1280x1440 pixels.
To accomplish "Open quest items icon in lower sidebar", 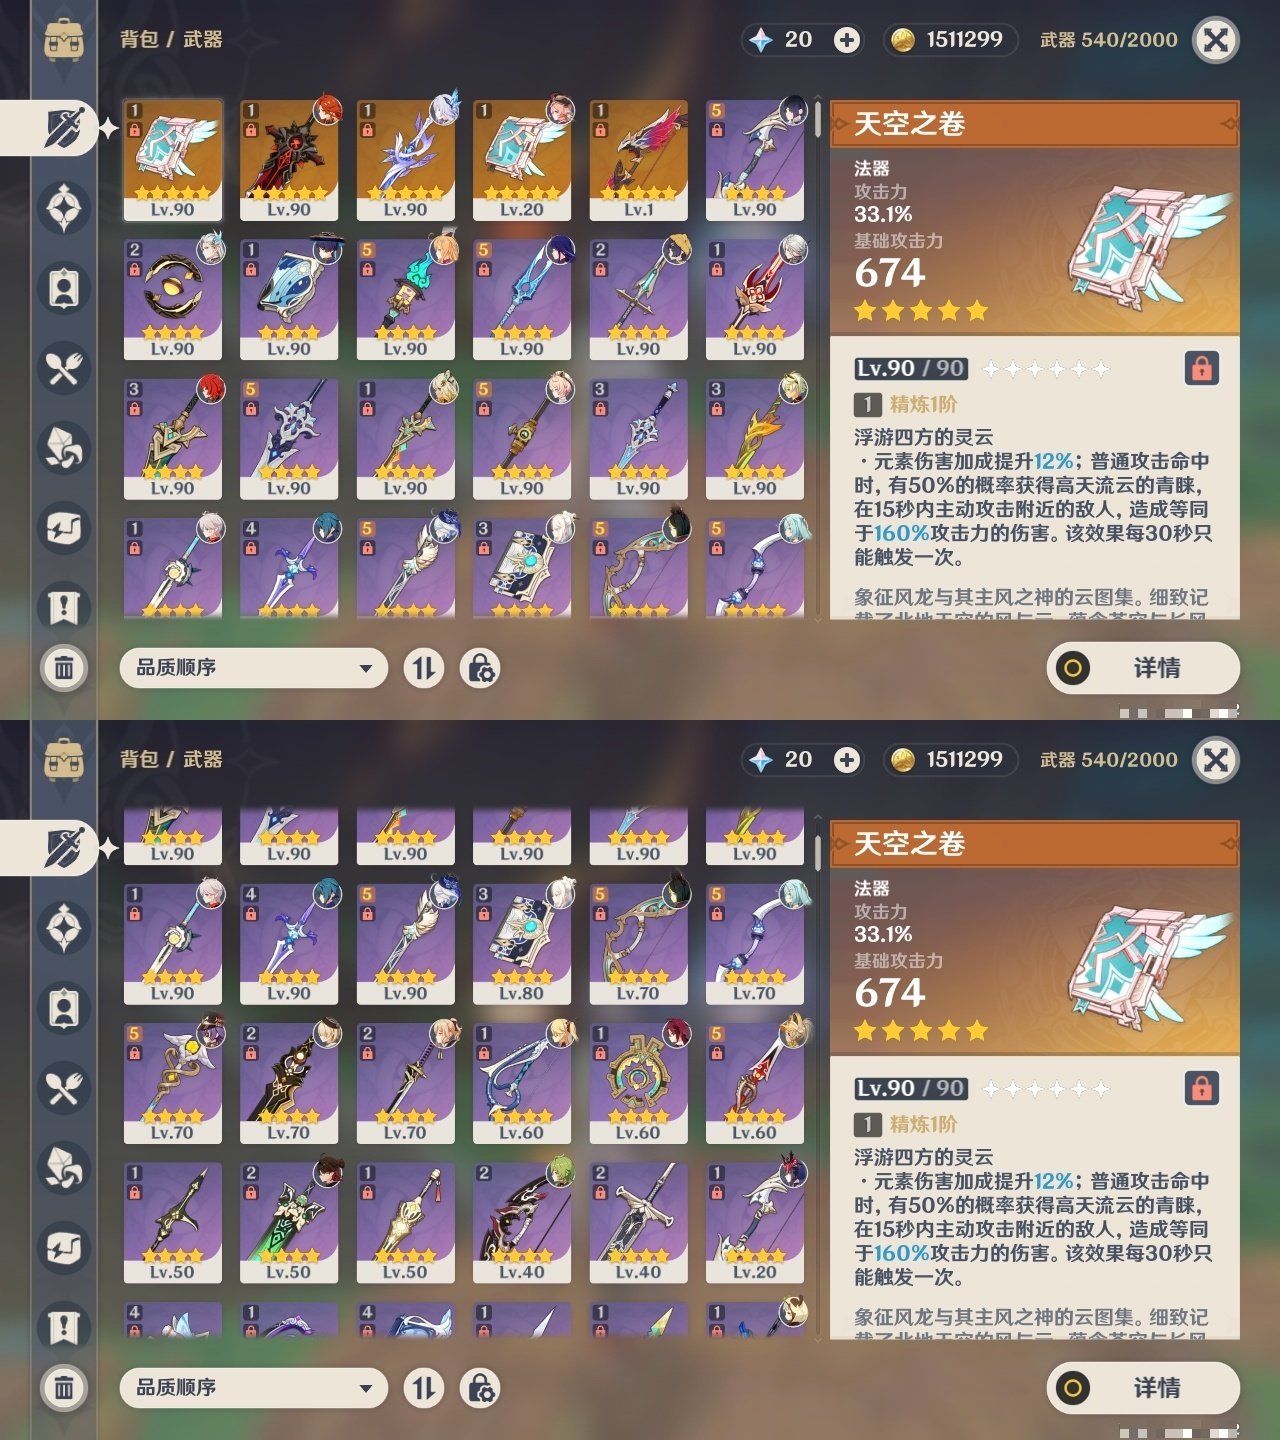I will tap(64, 1327).
